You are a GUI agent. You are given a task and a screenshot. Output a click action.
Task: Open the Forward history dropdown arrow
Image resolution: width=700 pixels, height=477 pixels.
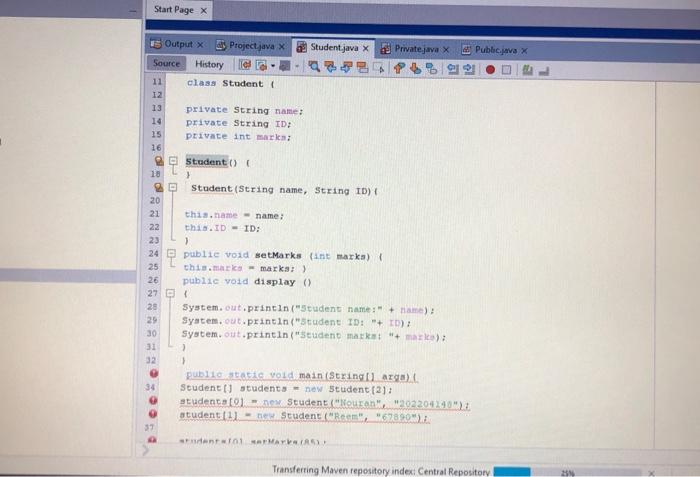[296, 67]
